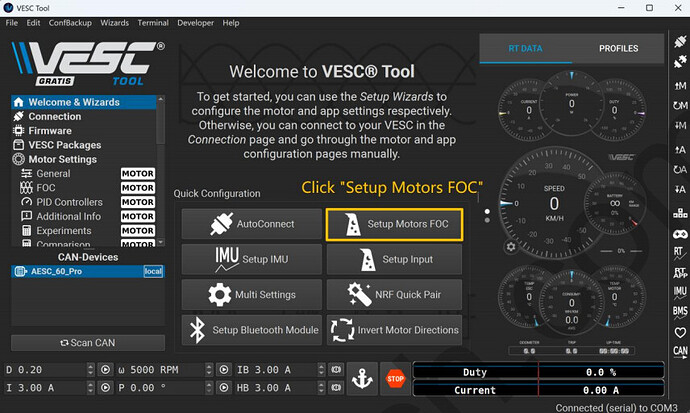Open Additional Info motor page
Image resolution: width=690 pixels, height=413 pixels.
pyautogui.click(x=84, y=216)
